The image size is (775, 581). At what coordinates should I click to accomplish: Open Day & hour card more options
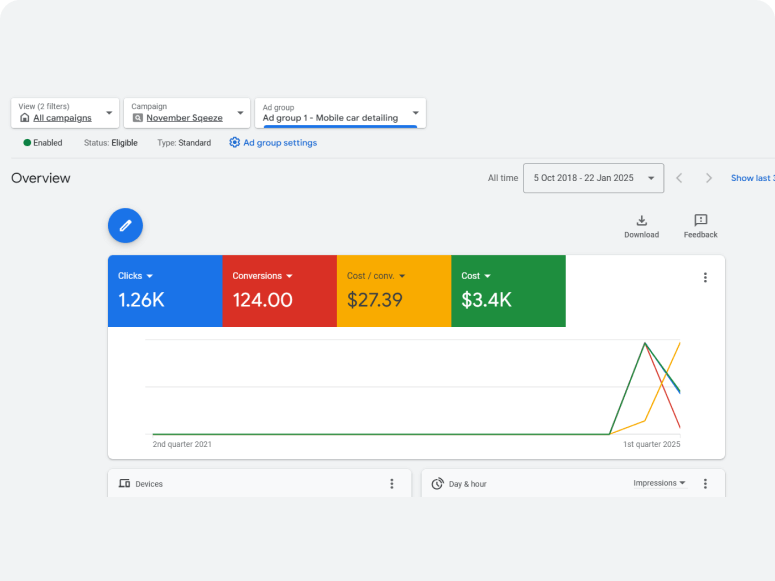(x=705, y=484)
